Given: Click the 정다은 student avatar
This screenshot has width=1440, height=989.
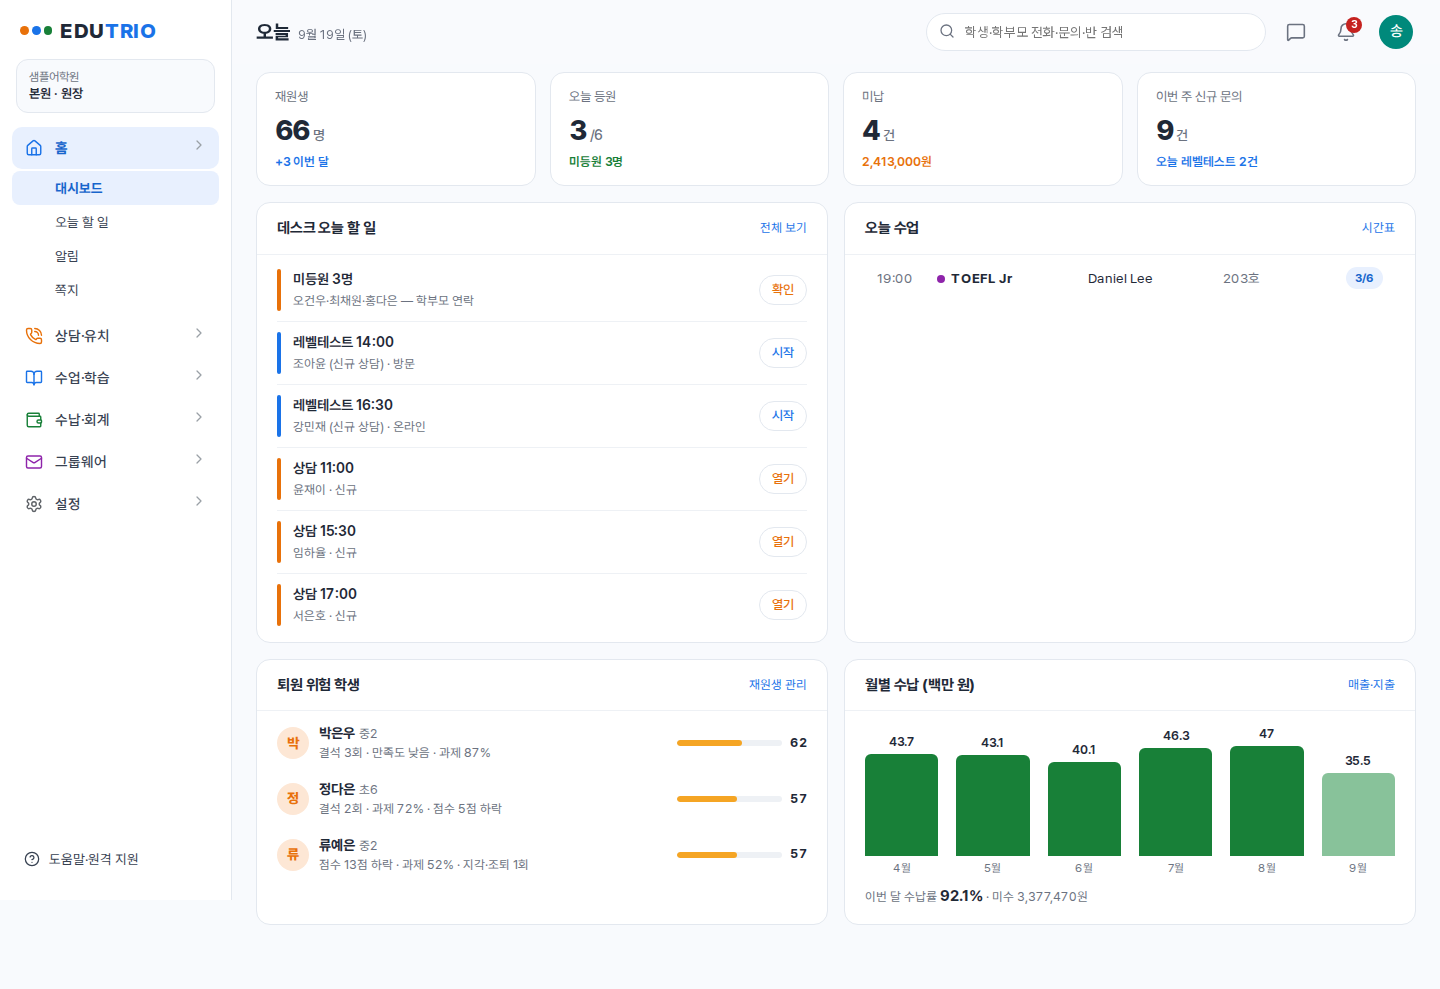Looking at the screenshot, I should click(293, 798).
